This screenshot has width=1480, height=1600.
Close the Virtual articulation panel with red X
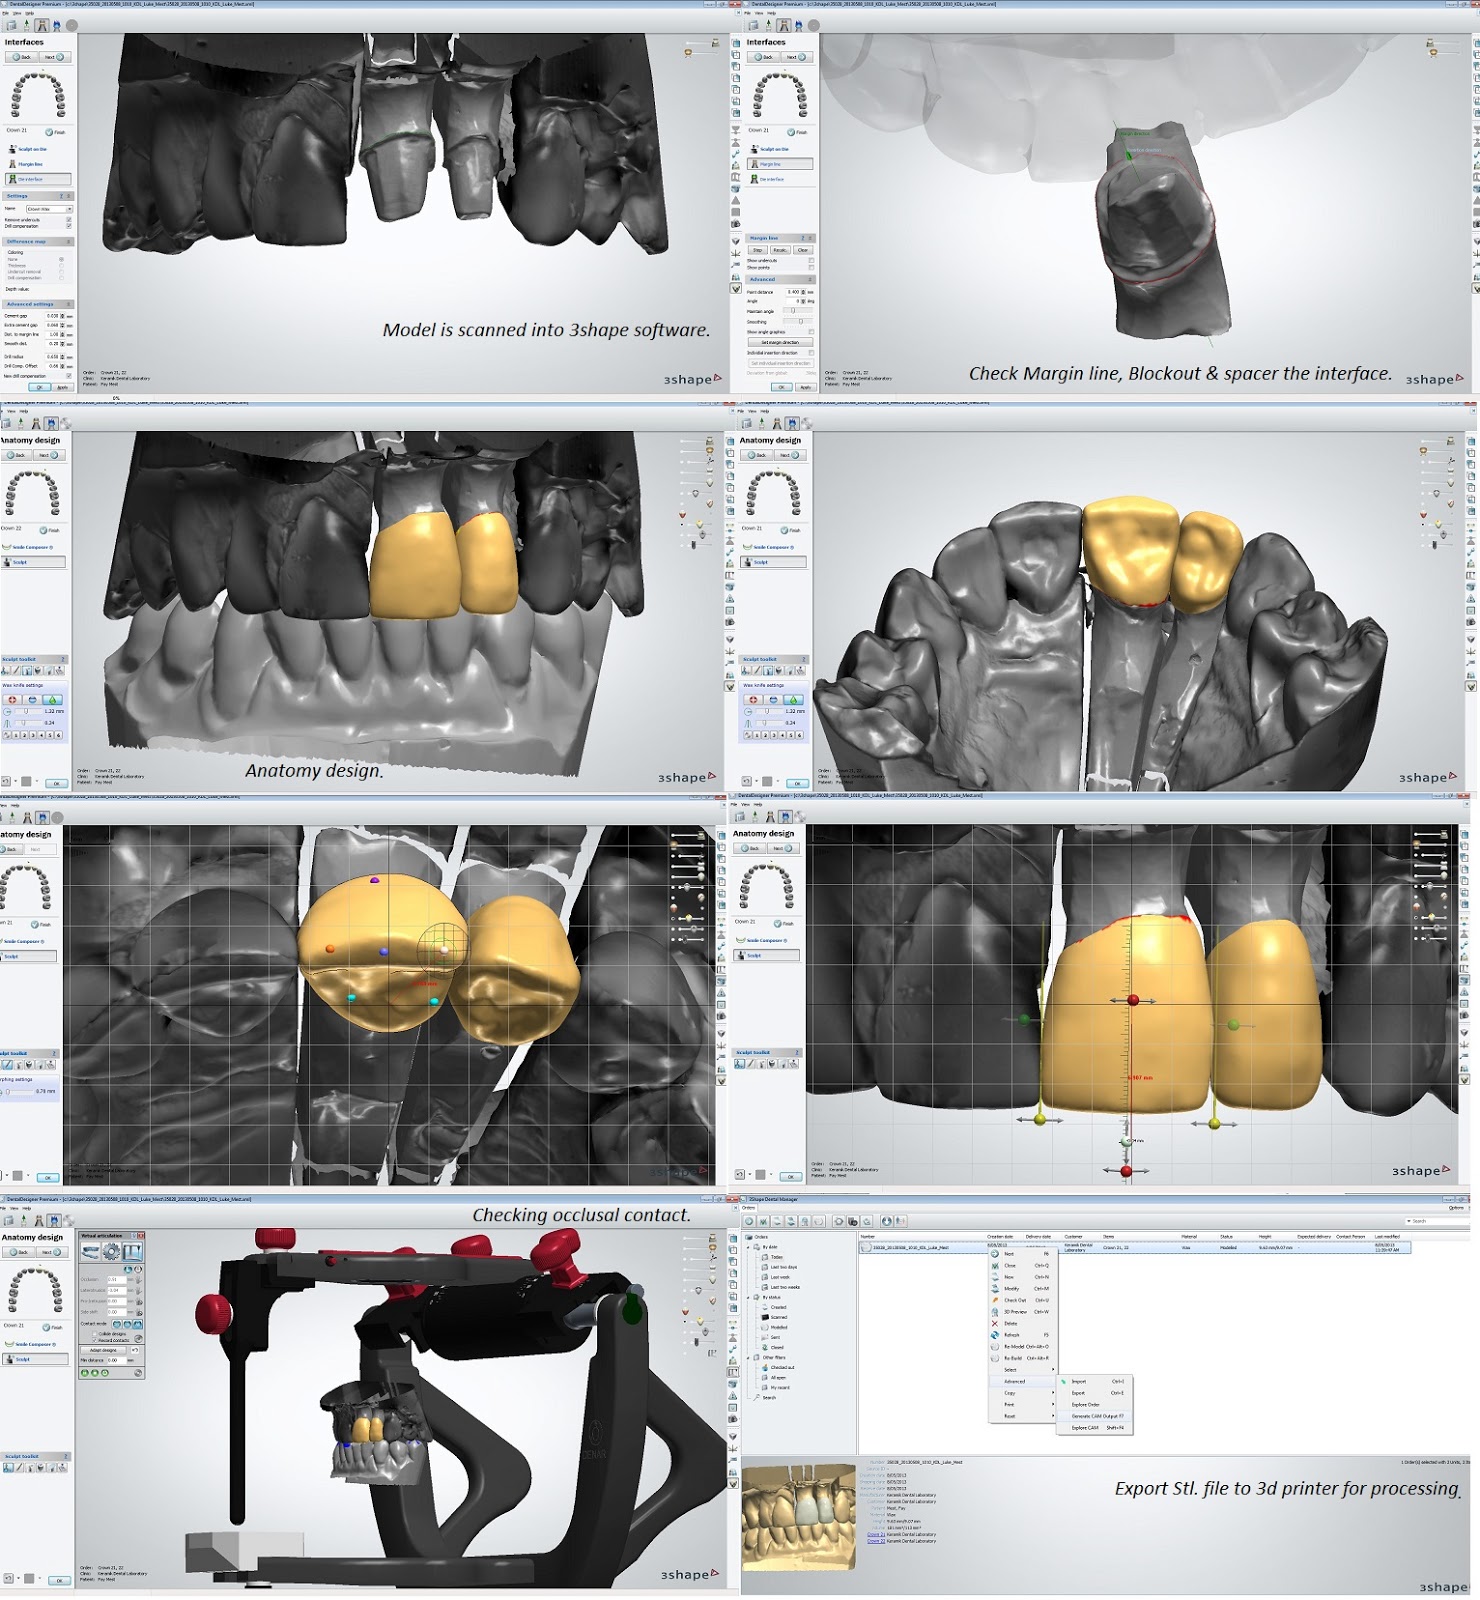click(x=141, y=1236)
